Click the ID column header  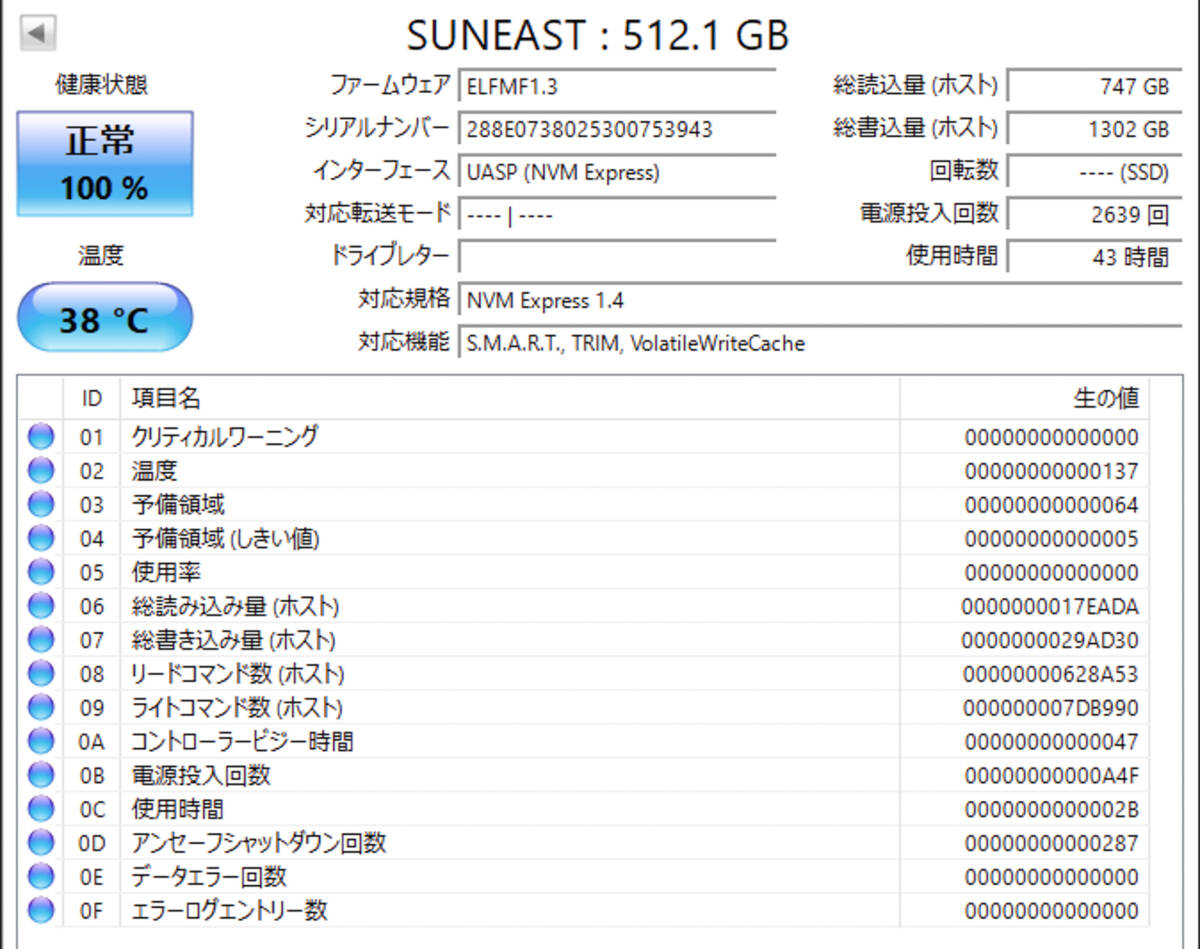point(92,398)
